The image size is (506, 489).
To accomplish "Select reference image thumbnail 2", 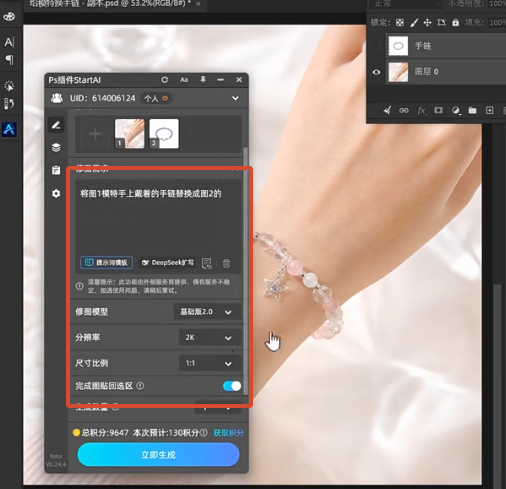I will coord(164,134).
